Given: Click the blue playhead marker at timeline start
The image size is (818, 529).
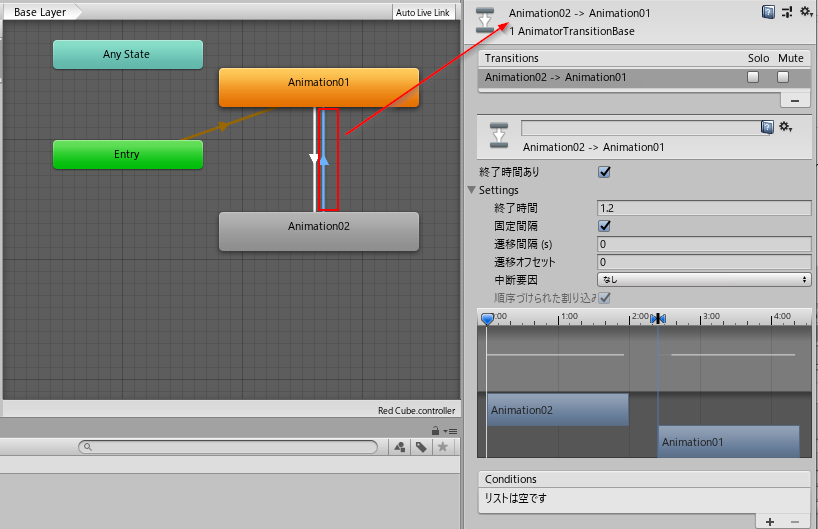Looking at the screenshot, I should pos(487,319).
